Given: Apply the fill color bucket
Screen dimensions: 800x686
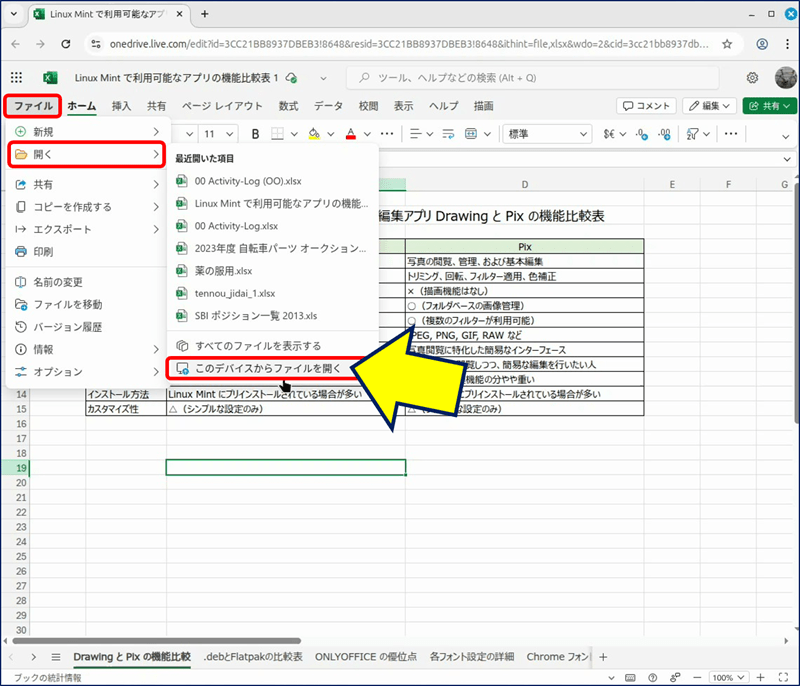Looking at the screenshot, I should 314,134.
